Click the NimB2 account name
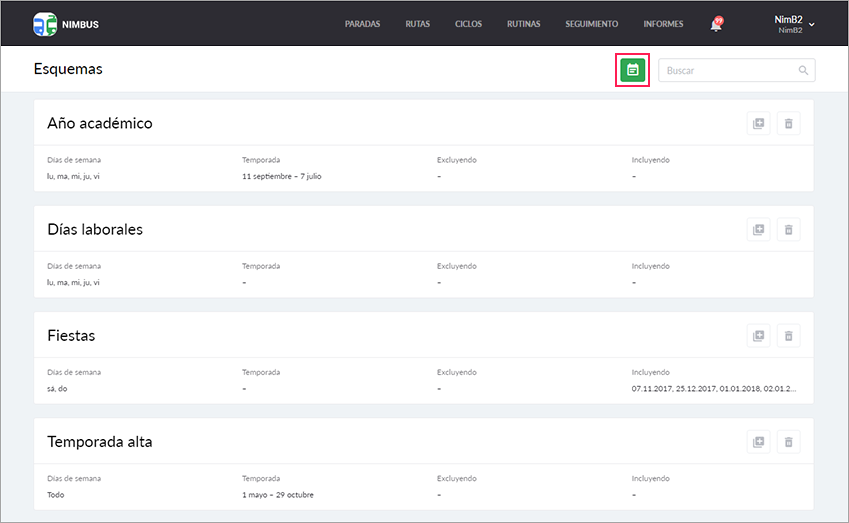The width and height of the screenshot is (849, 523). click(x=788, y=19)
